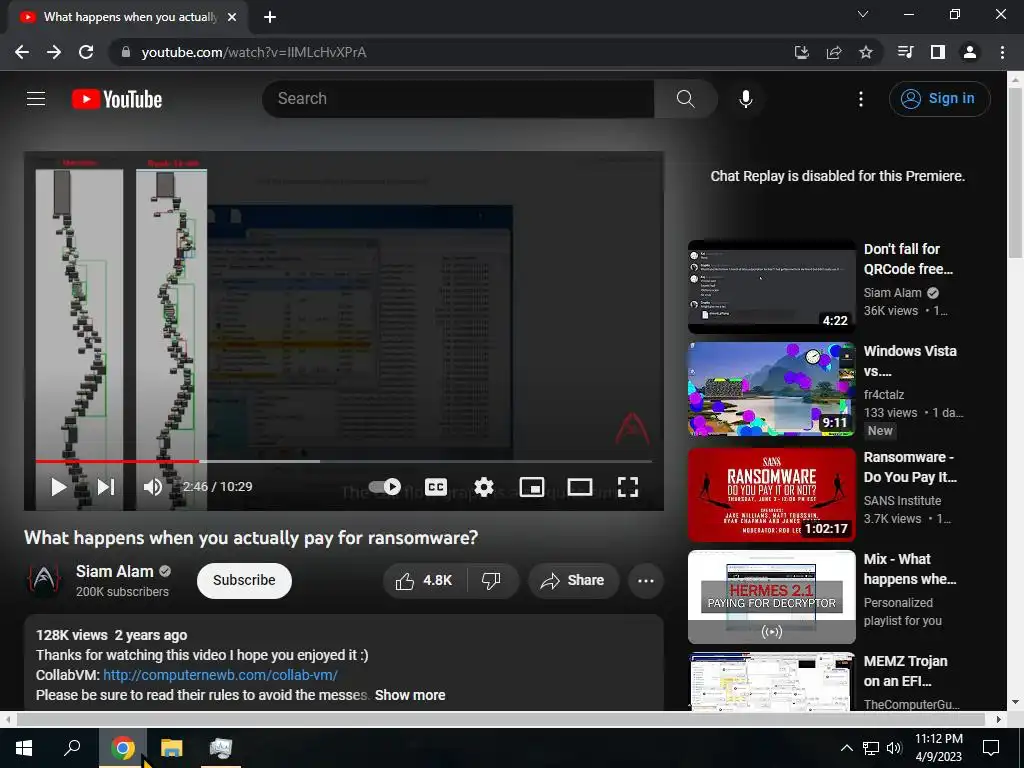Click the address bar URL

(x=254, y=52)
